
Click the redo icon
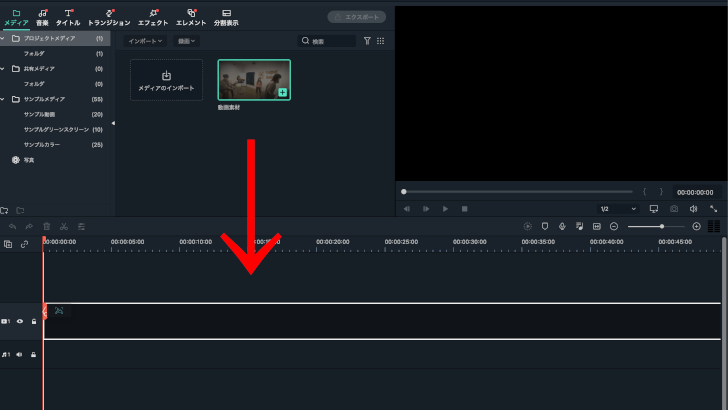point(29,227)
